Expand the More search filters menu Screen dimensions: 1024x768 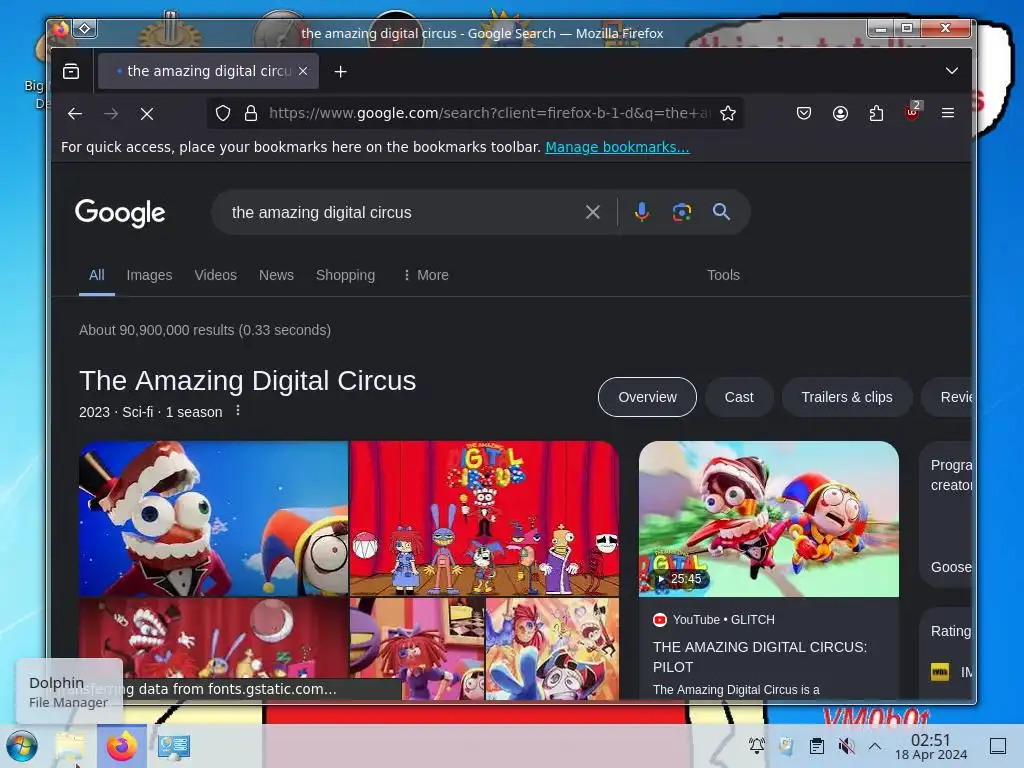425,275
